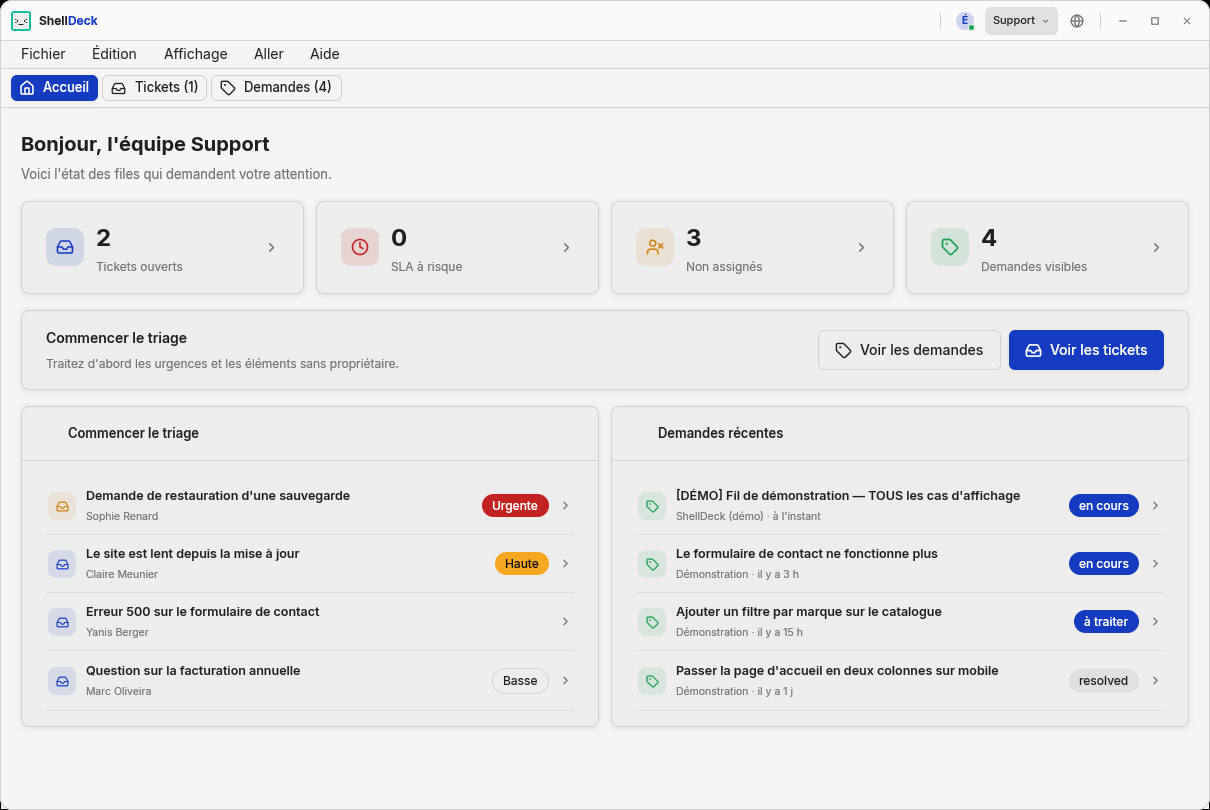Image resolution: width=1210 pixels, height=810 pixels.
Task: Click the Voir les demandes button
Action: (x=909, y=350)
